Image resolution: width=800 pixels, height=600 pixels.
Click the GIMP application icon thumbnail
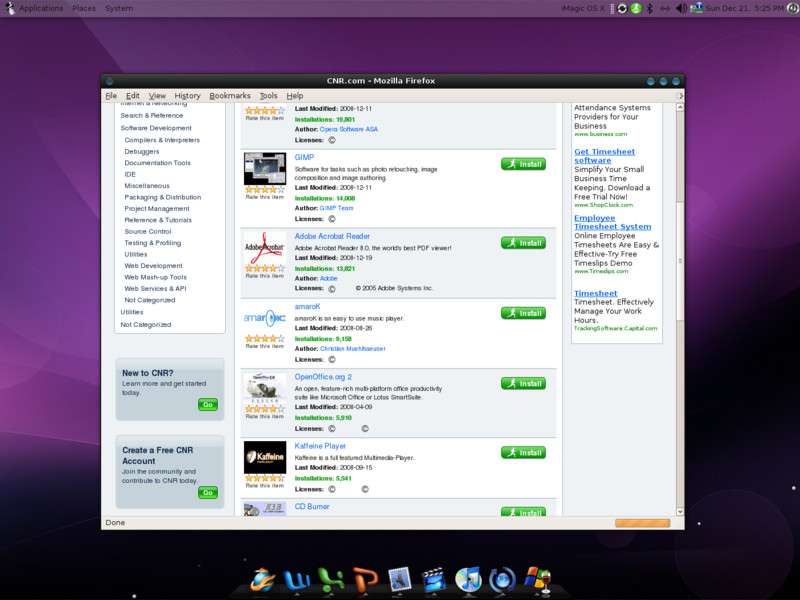263,169
